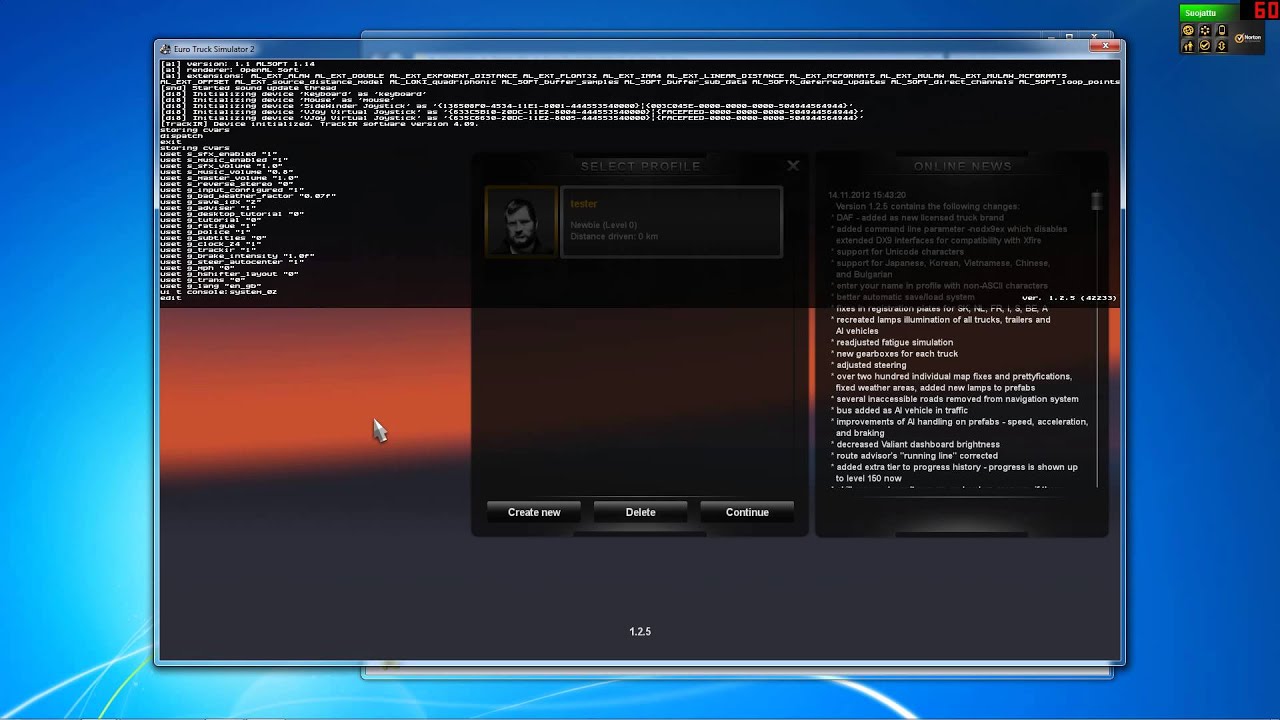This screenshot has width=1280, height=720.
Task: Click the Create new button
Action: pyautogui.click(x=534, y=512)
